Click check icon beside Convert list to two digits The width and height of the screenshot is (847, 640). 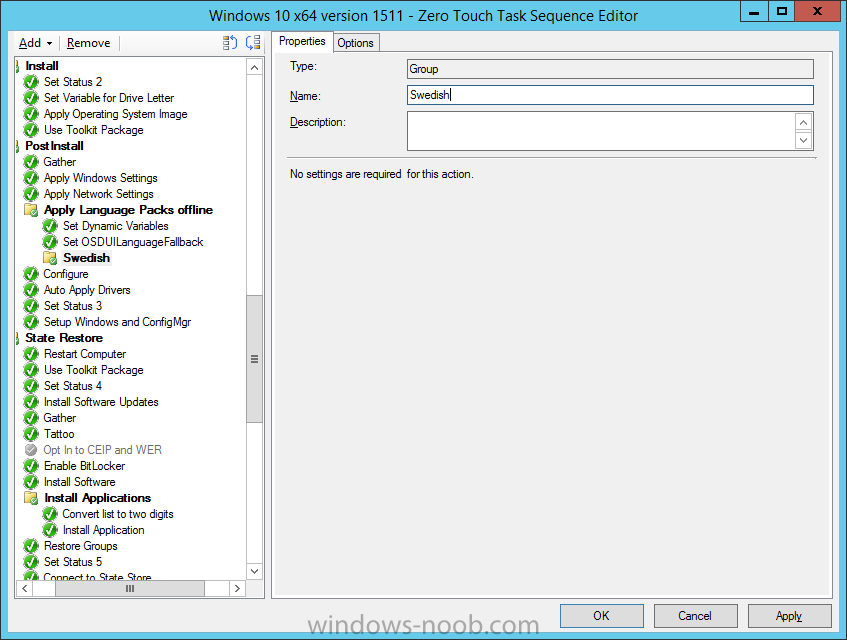(x=50, y=514)
